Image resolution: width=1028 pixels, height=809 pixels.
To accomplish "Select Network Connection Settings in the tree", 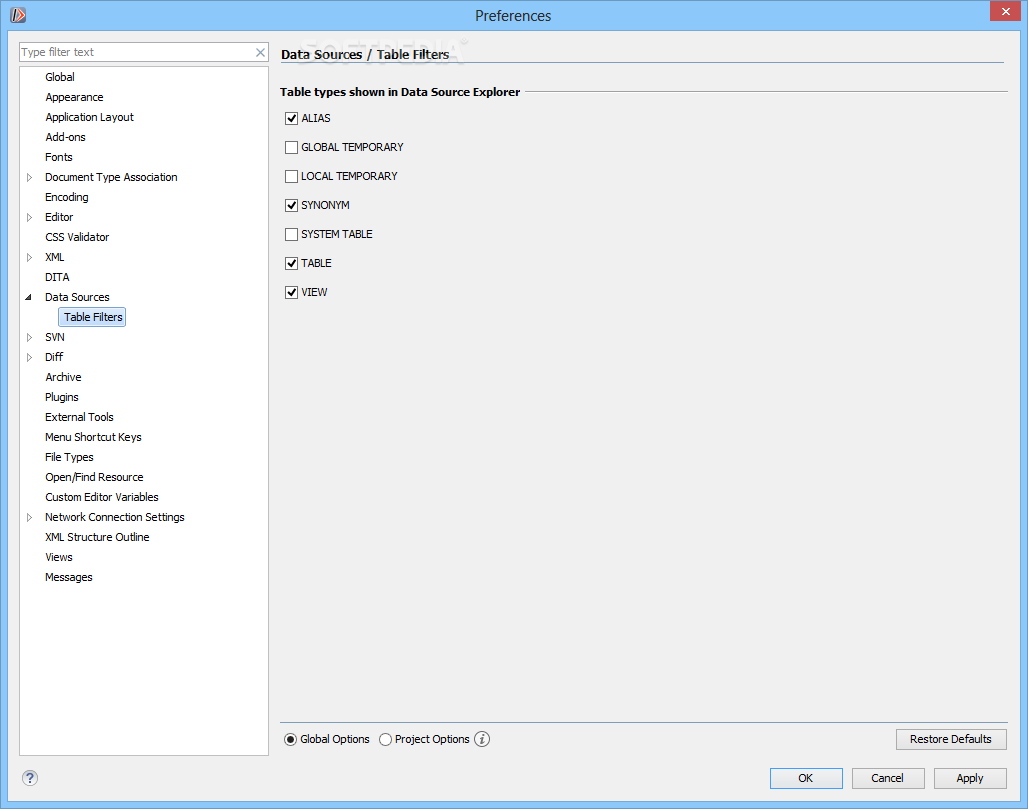I will pyautogui.click(x=115, y=517).
